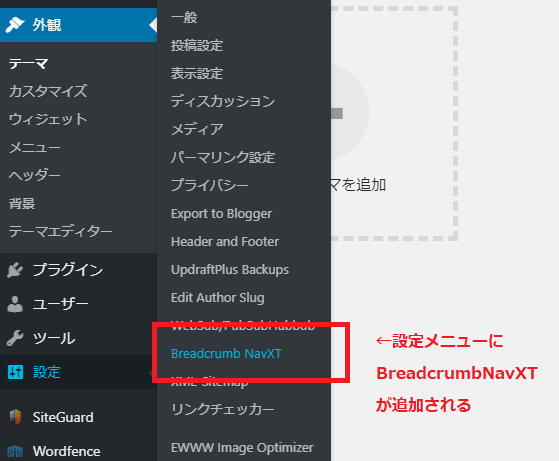
Task: Click the plug icon for プラグイン
Action: pos(15,270)
